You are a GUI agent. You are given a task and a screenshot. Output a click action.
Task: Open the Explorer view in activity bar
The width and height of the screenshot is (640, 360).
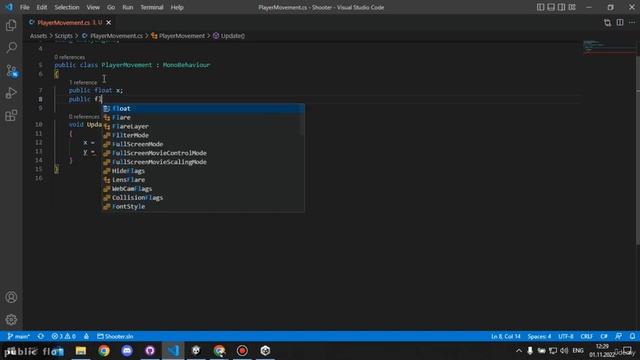pos(11,25)
